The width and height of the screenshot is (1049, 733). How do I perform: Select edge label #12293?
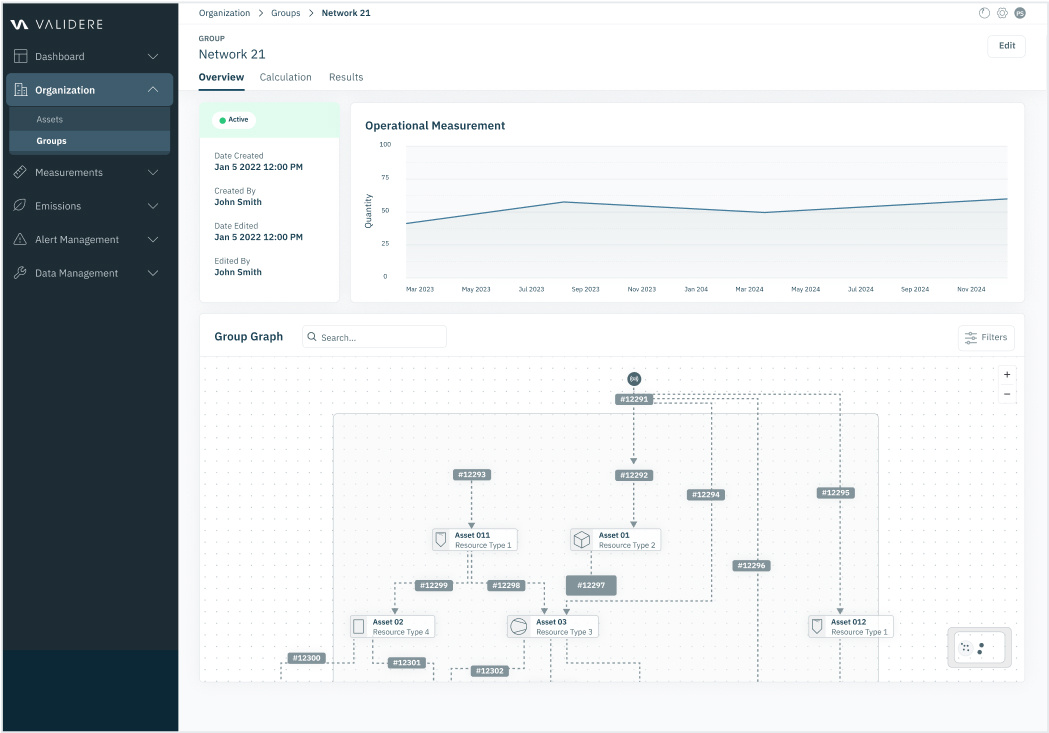coord(472,475)
